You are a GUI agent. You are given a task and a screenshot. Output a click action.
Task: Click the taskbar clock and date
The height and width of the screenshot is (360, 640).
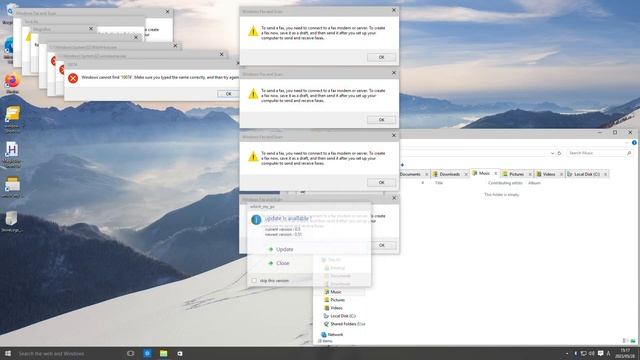[625, 353]
